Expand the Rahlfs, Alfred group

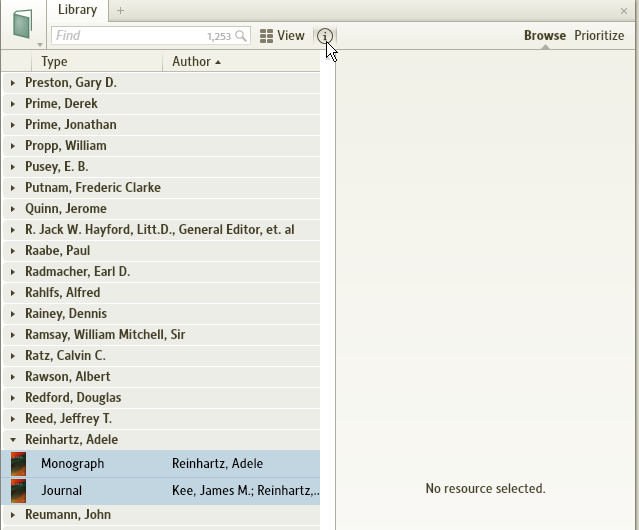(13, 293)
